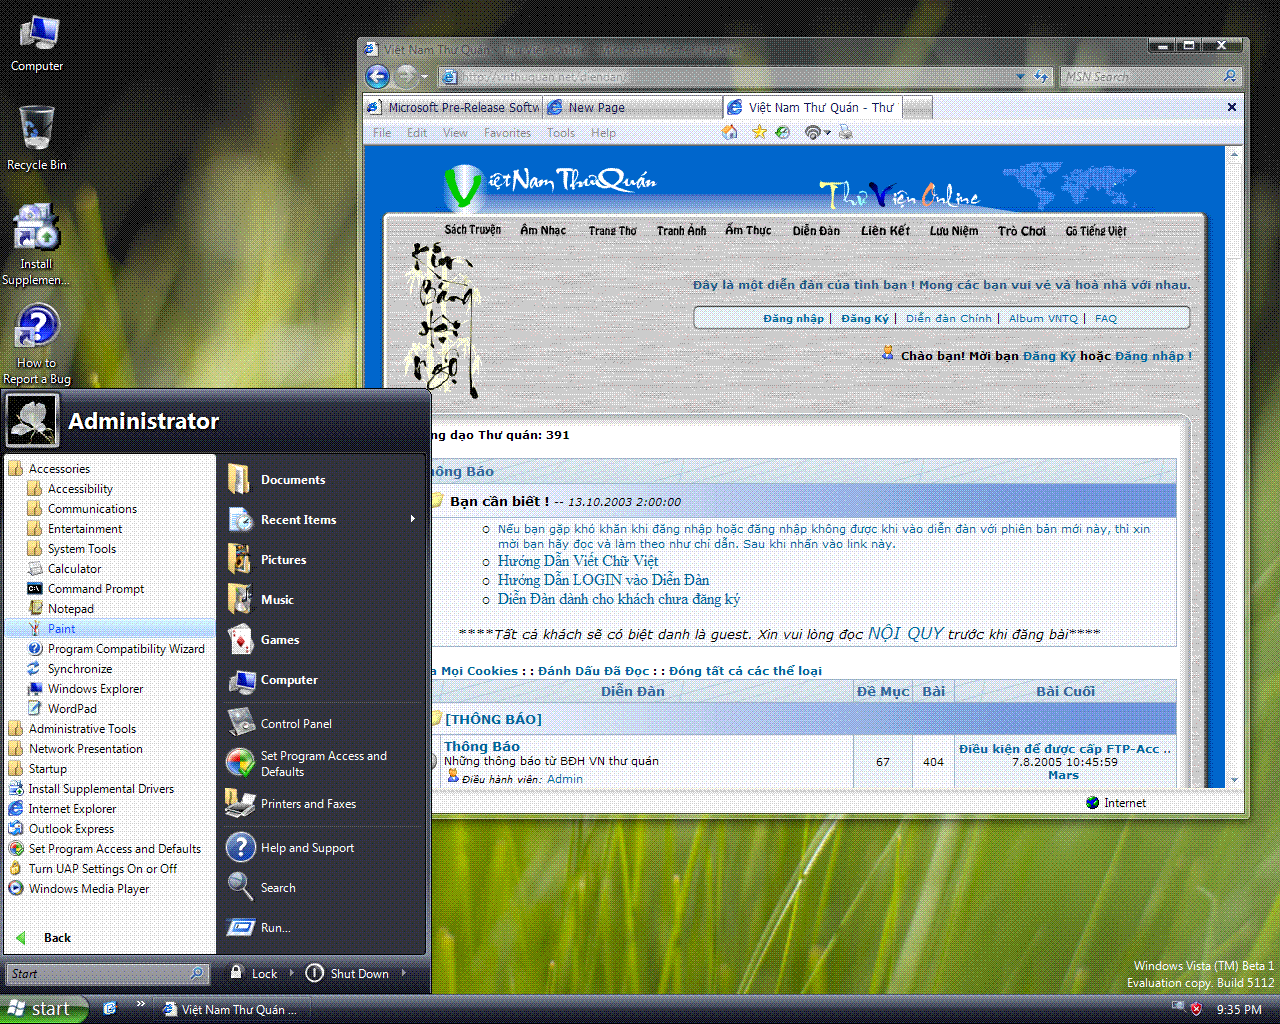Select Install Supplemental desktop shortcut

(37, 245)
